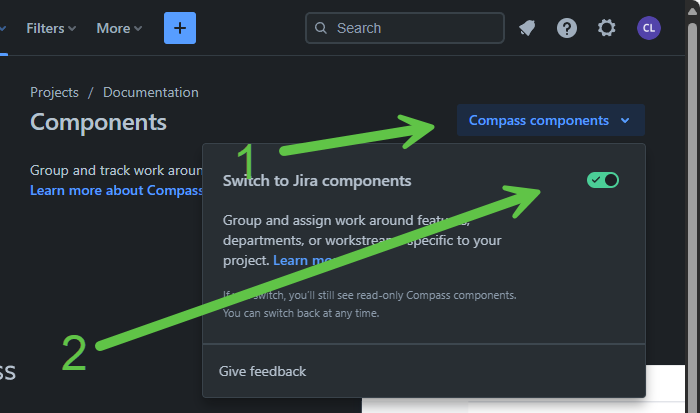700x413 pixels.
Task: Click the blue plus create button
Action: 179,28
